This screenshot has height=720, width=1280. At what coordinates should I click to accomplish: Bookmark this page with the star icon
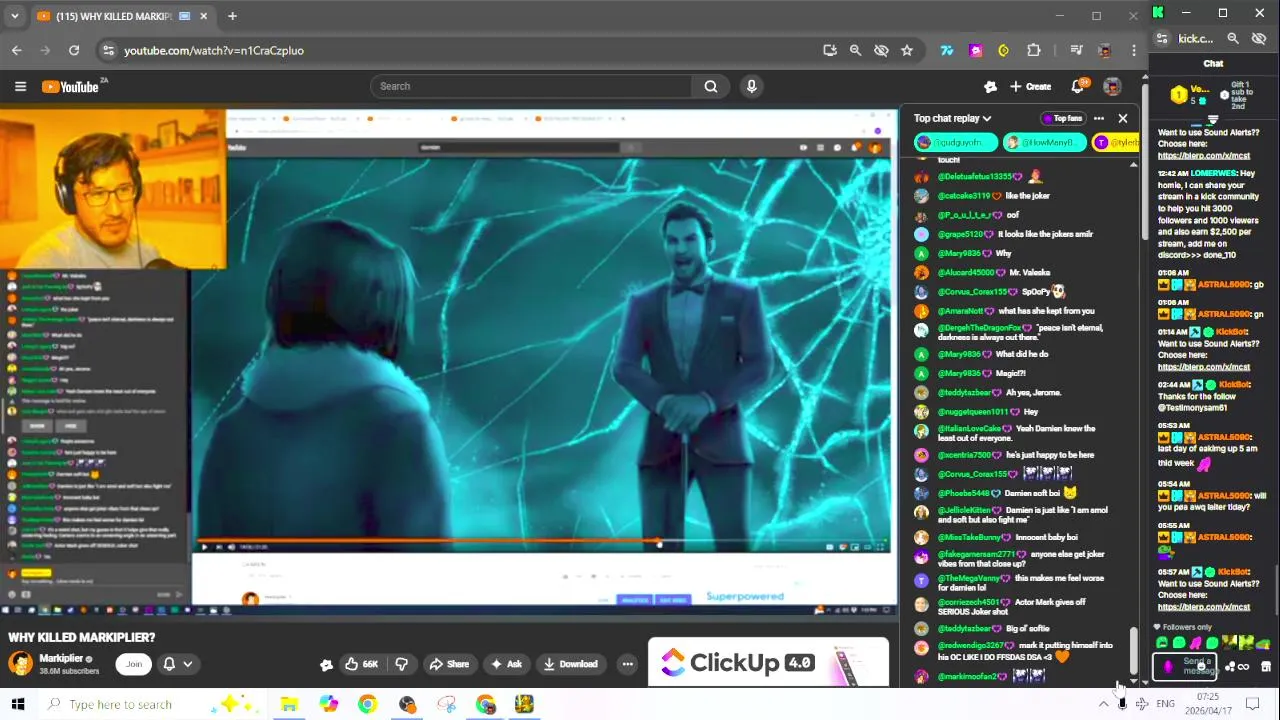click(x=906, y=50)
